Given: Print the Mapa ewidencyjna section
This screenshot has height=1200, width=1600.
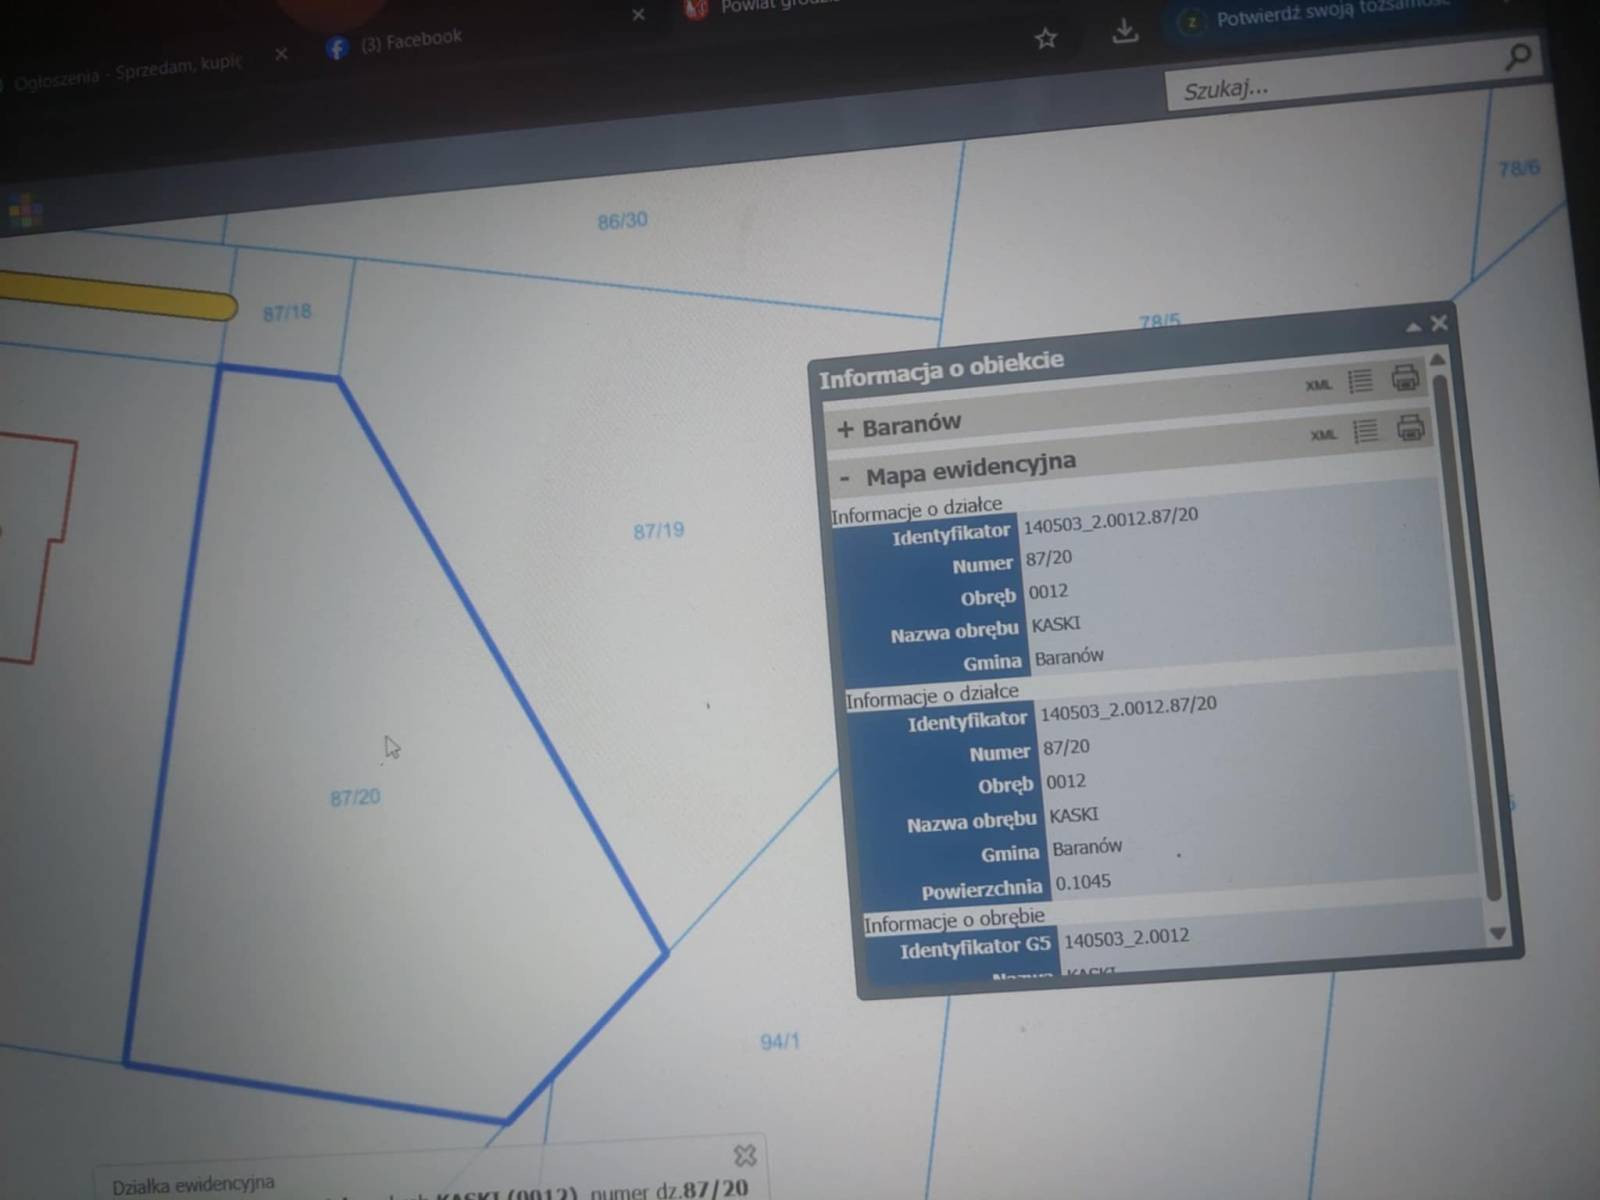Looking at the screenshot, I should (x=1410, y=428).
